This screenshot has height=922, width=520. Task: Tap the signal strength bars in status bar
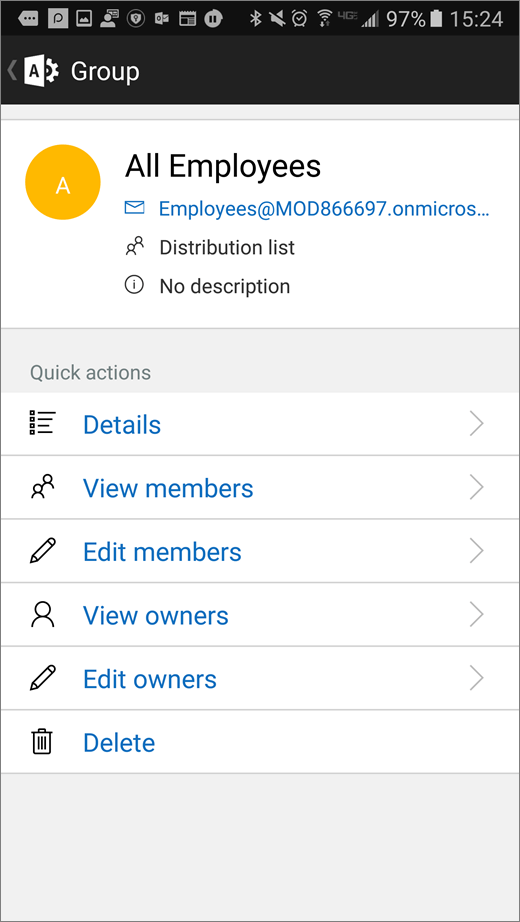370,20
